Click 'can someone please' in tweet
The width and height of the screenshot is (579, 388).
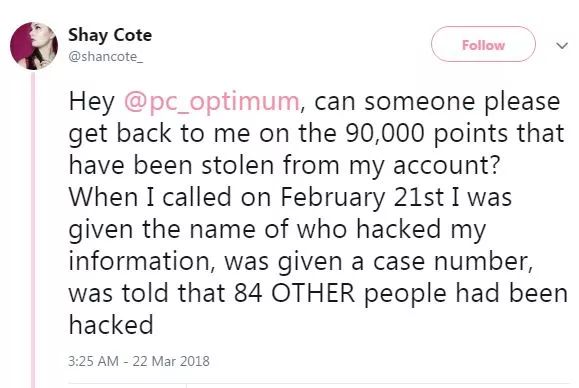pos(437,102)
